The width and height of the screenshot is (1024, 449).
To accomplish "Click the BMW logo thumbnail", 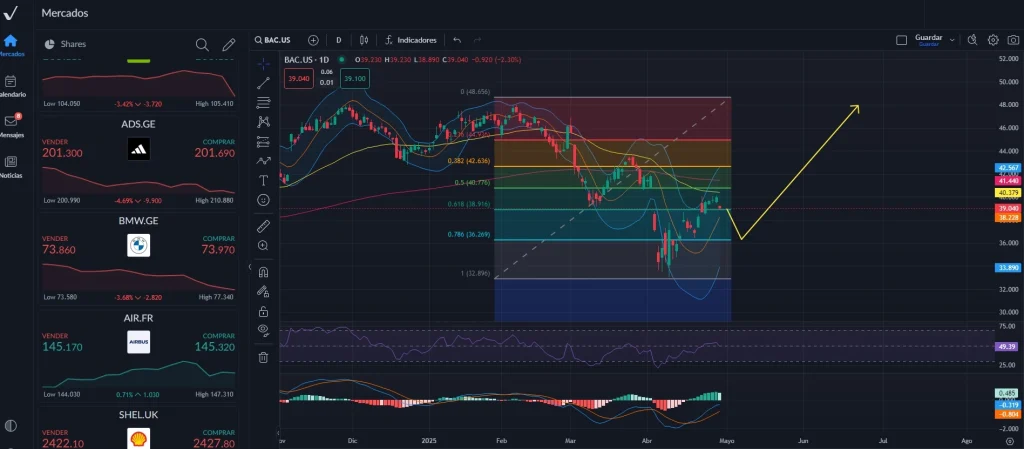I will (138, 245).
